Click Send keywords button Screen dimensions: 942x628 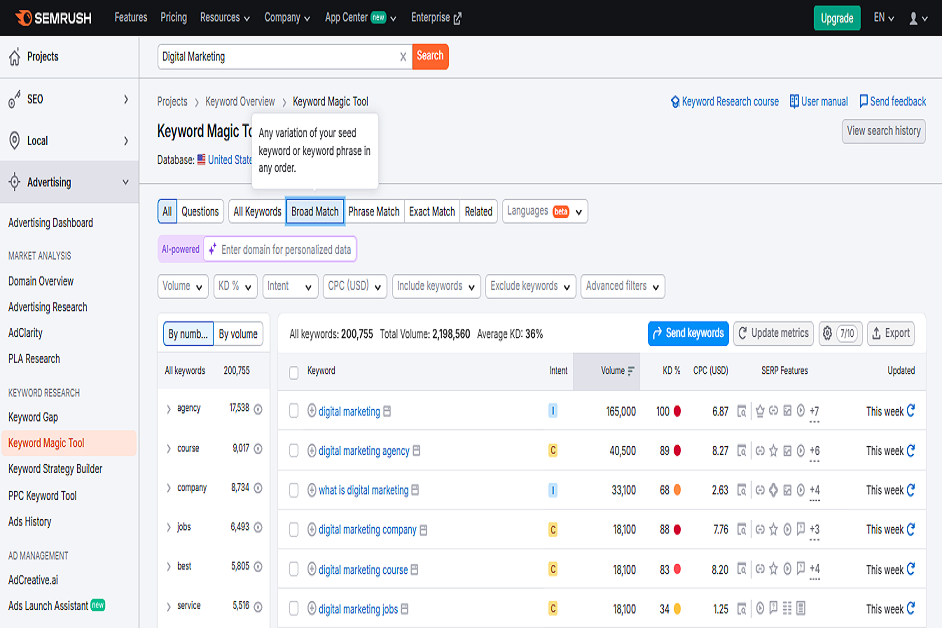click(688, 334)
